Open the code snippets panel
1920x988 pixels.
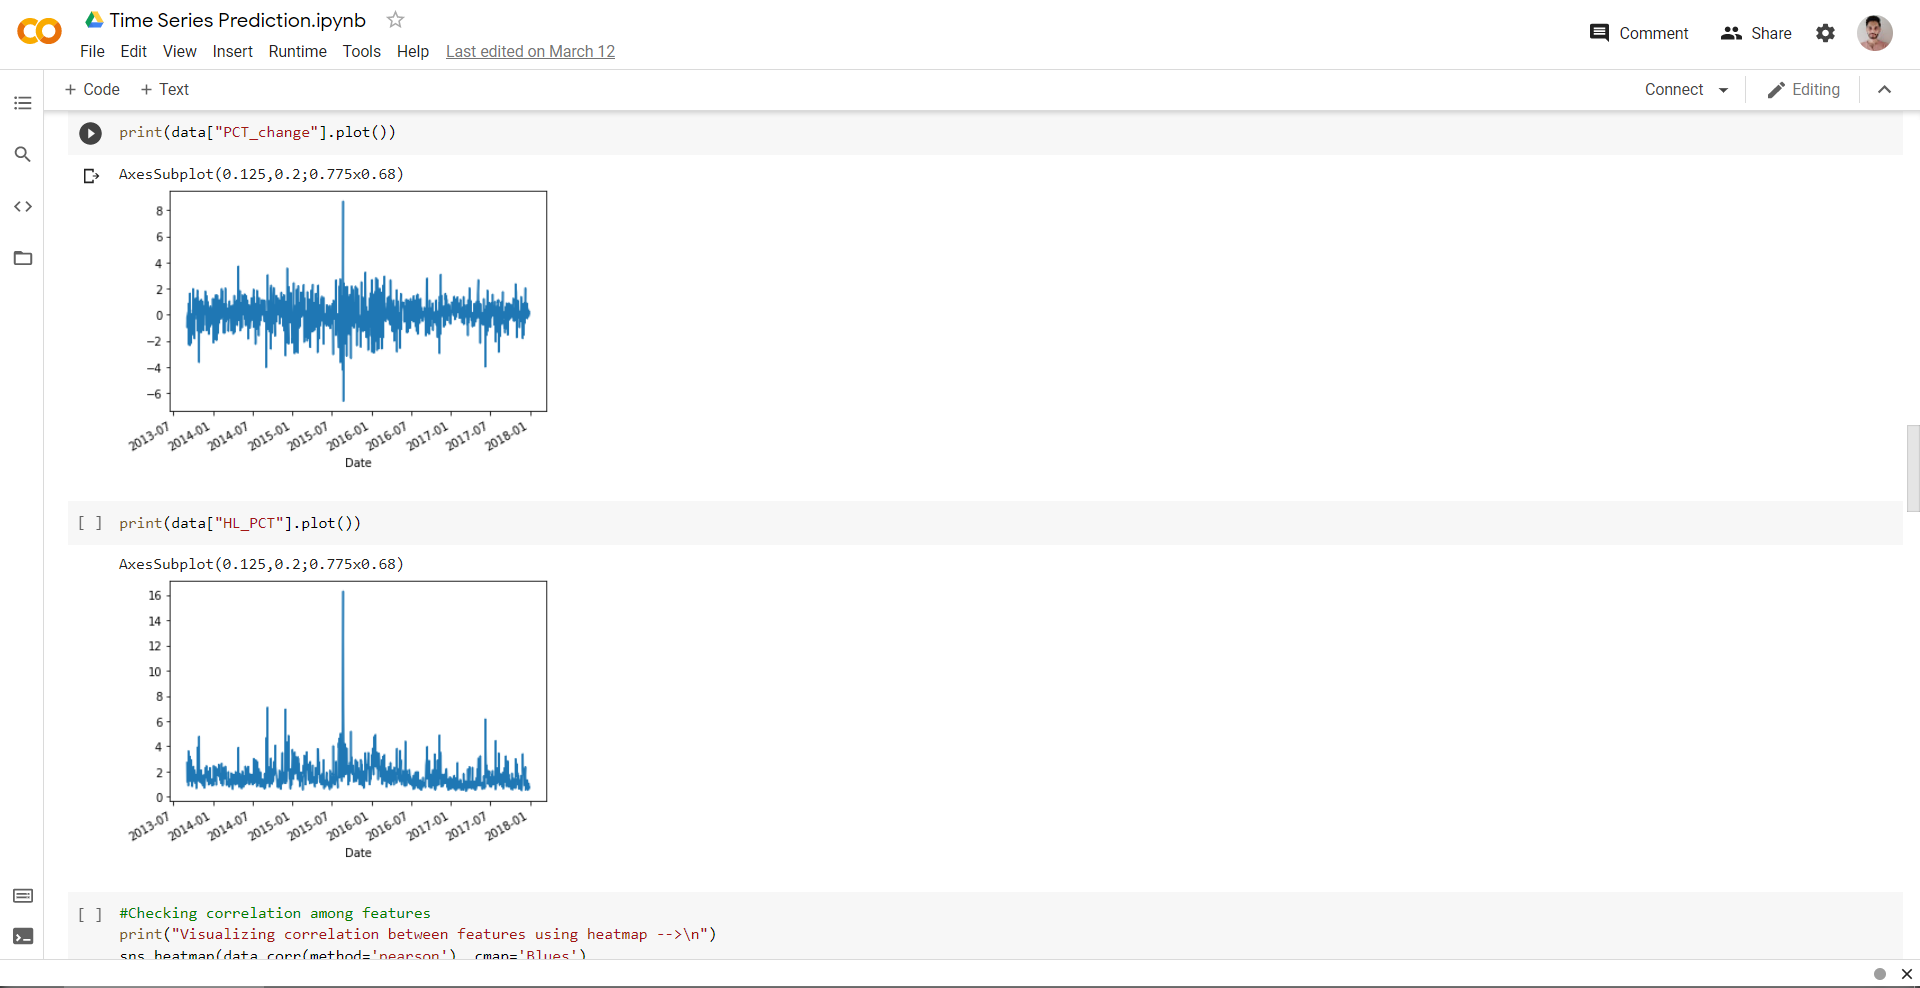tap(23, 207)
